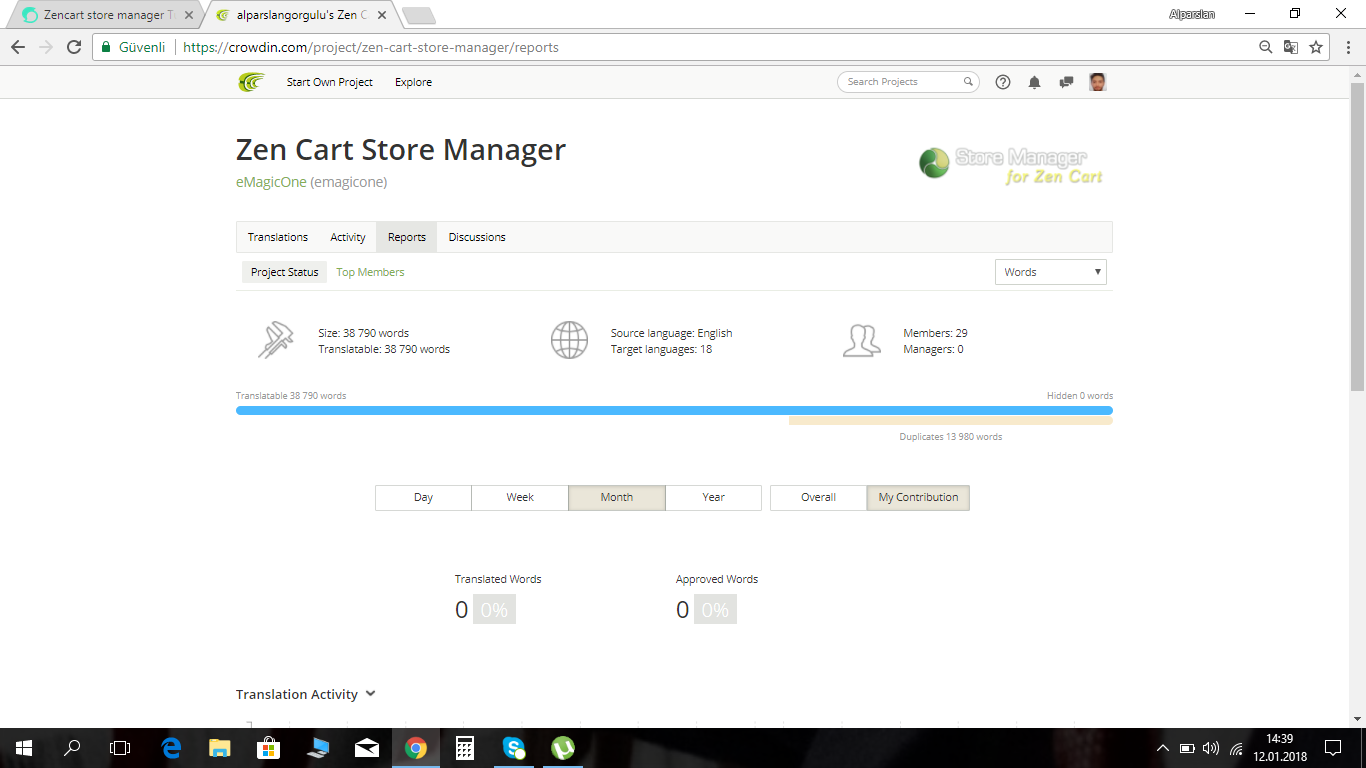Click the Chrome zoom magnifier icon
This screenshot has width=1366, height=768.
click(x=1266, y=47)
